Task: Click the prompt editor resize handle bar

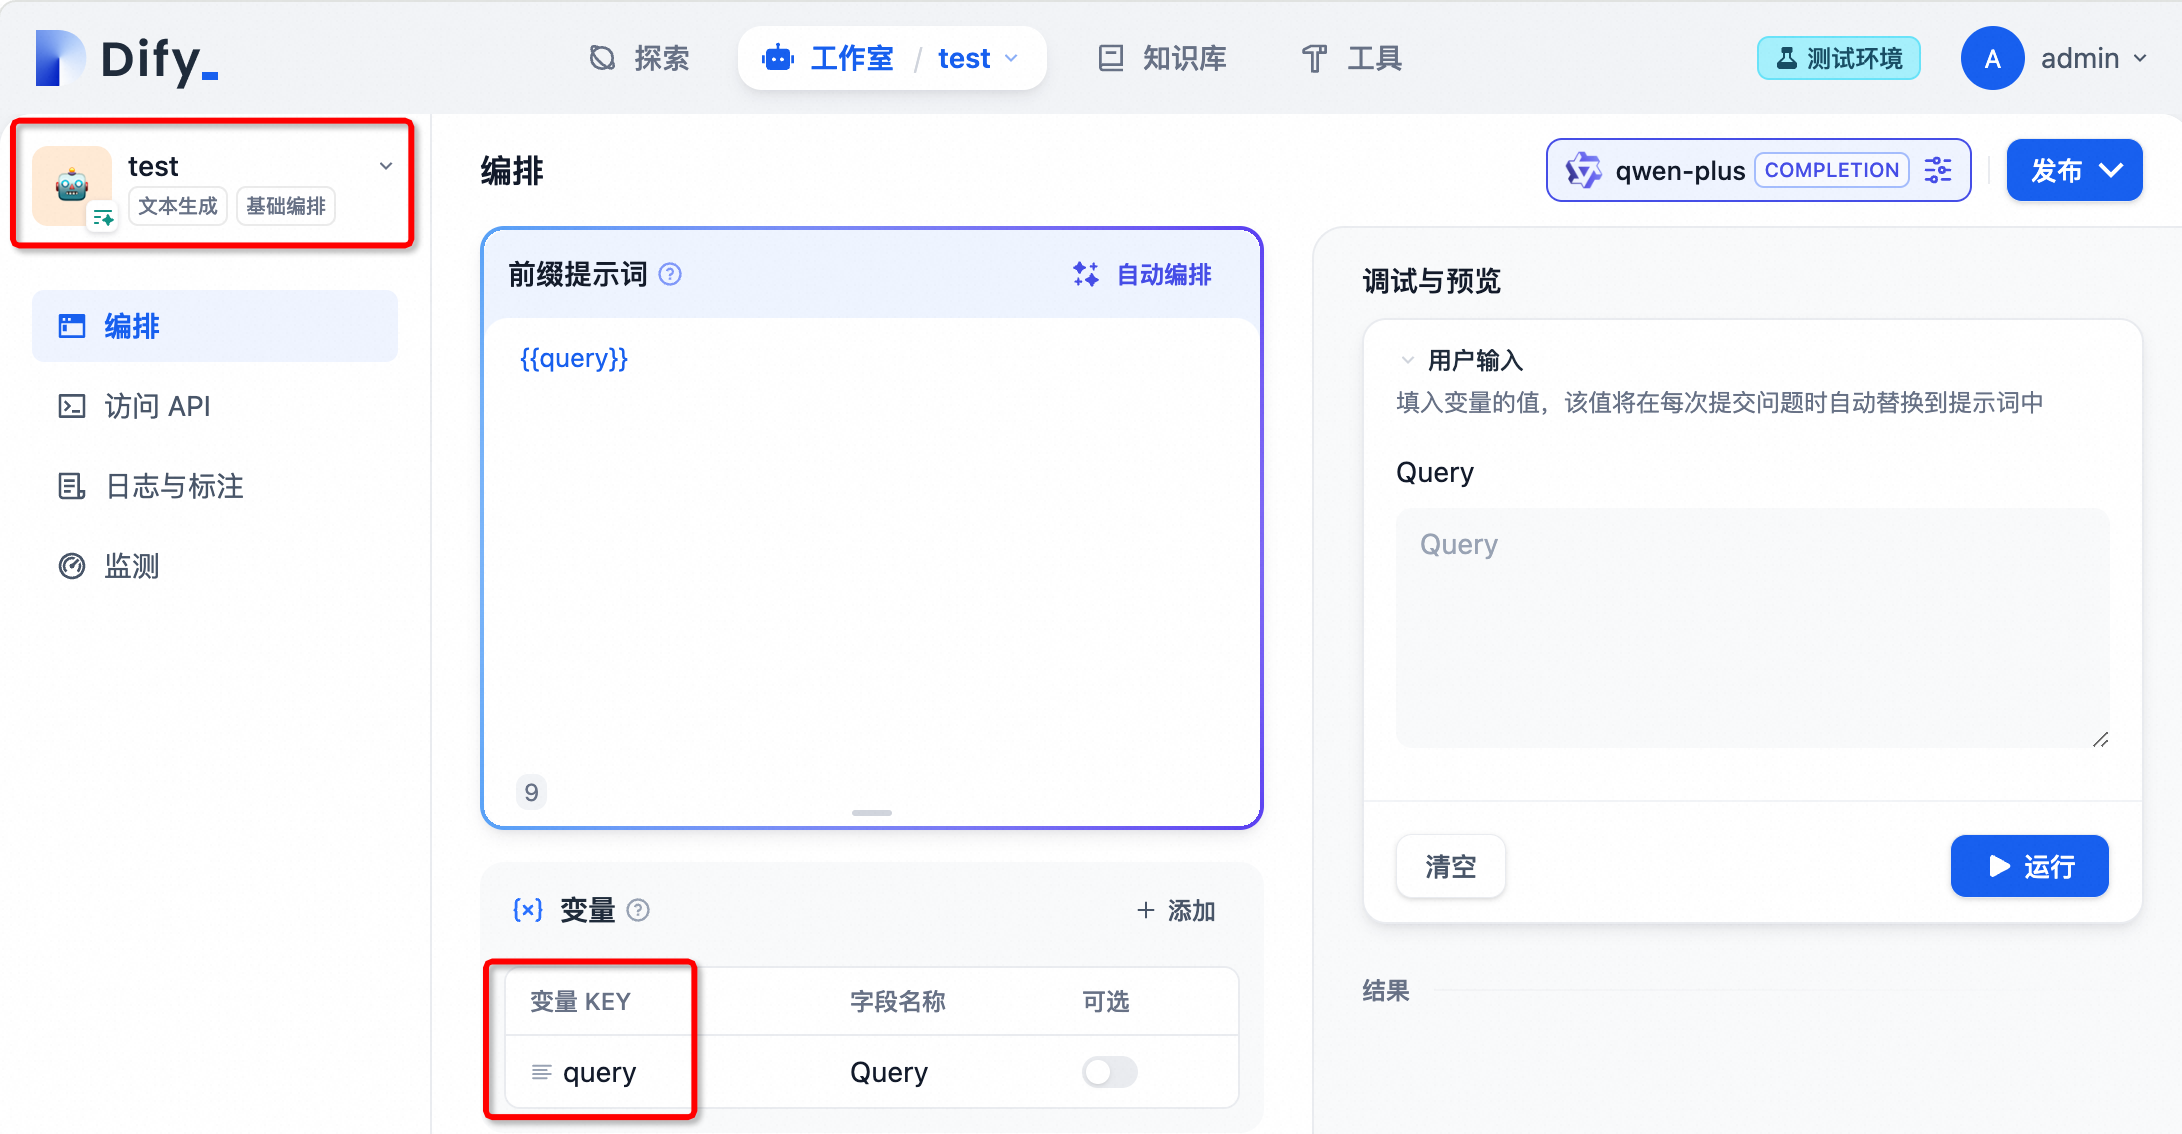Action: click(x=871, y=813)
